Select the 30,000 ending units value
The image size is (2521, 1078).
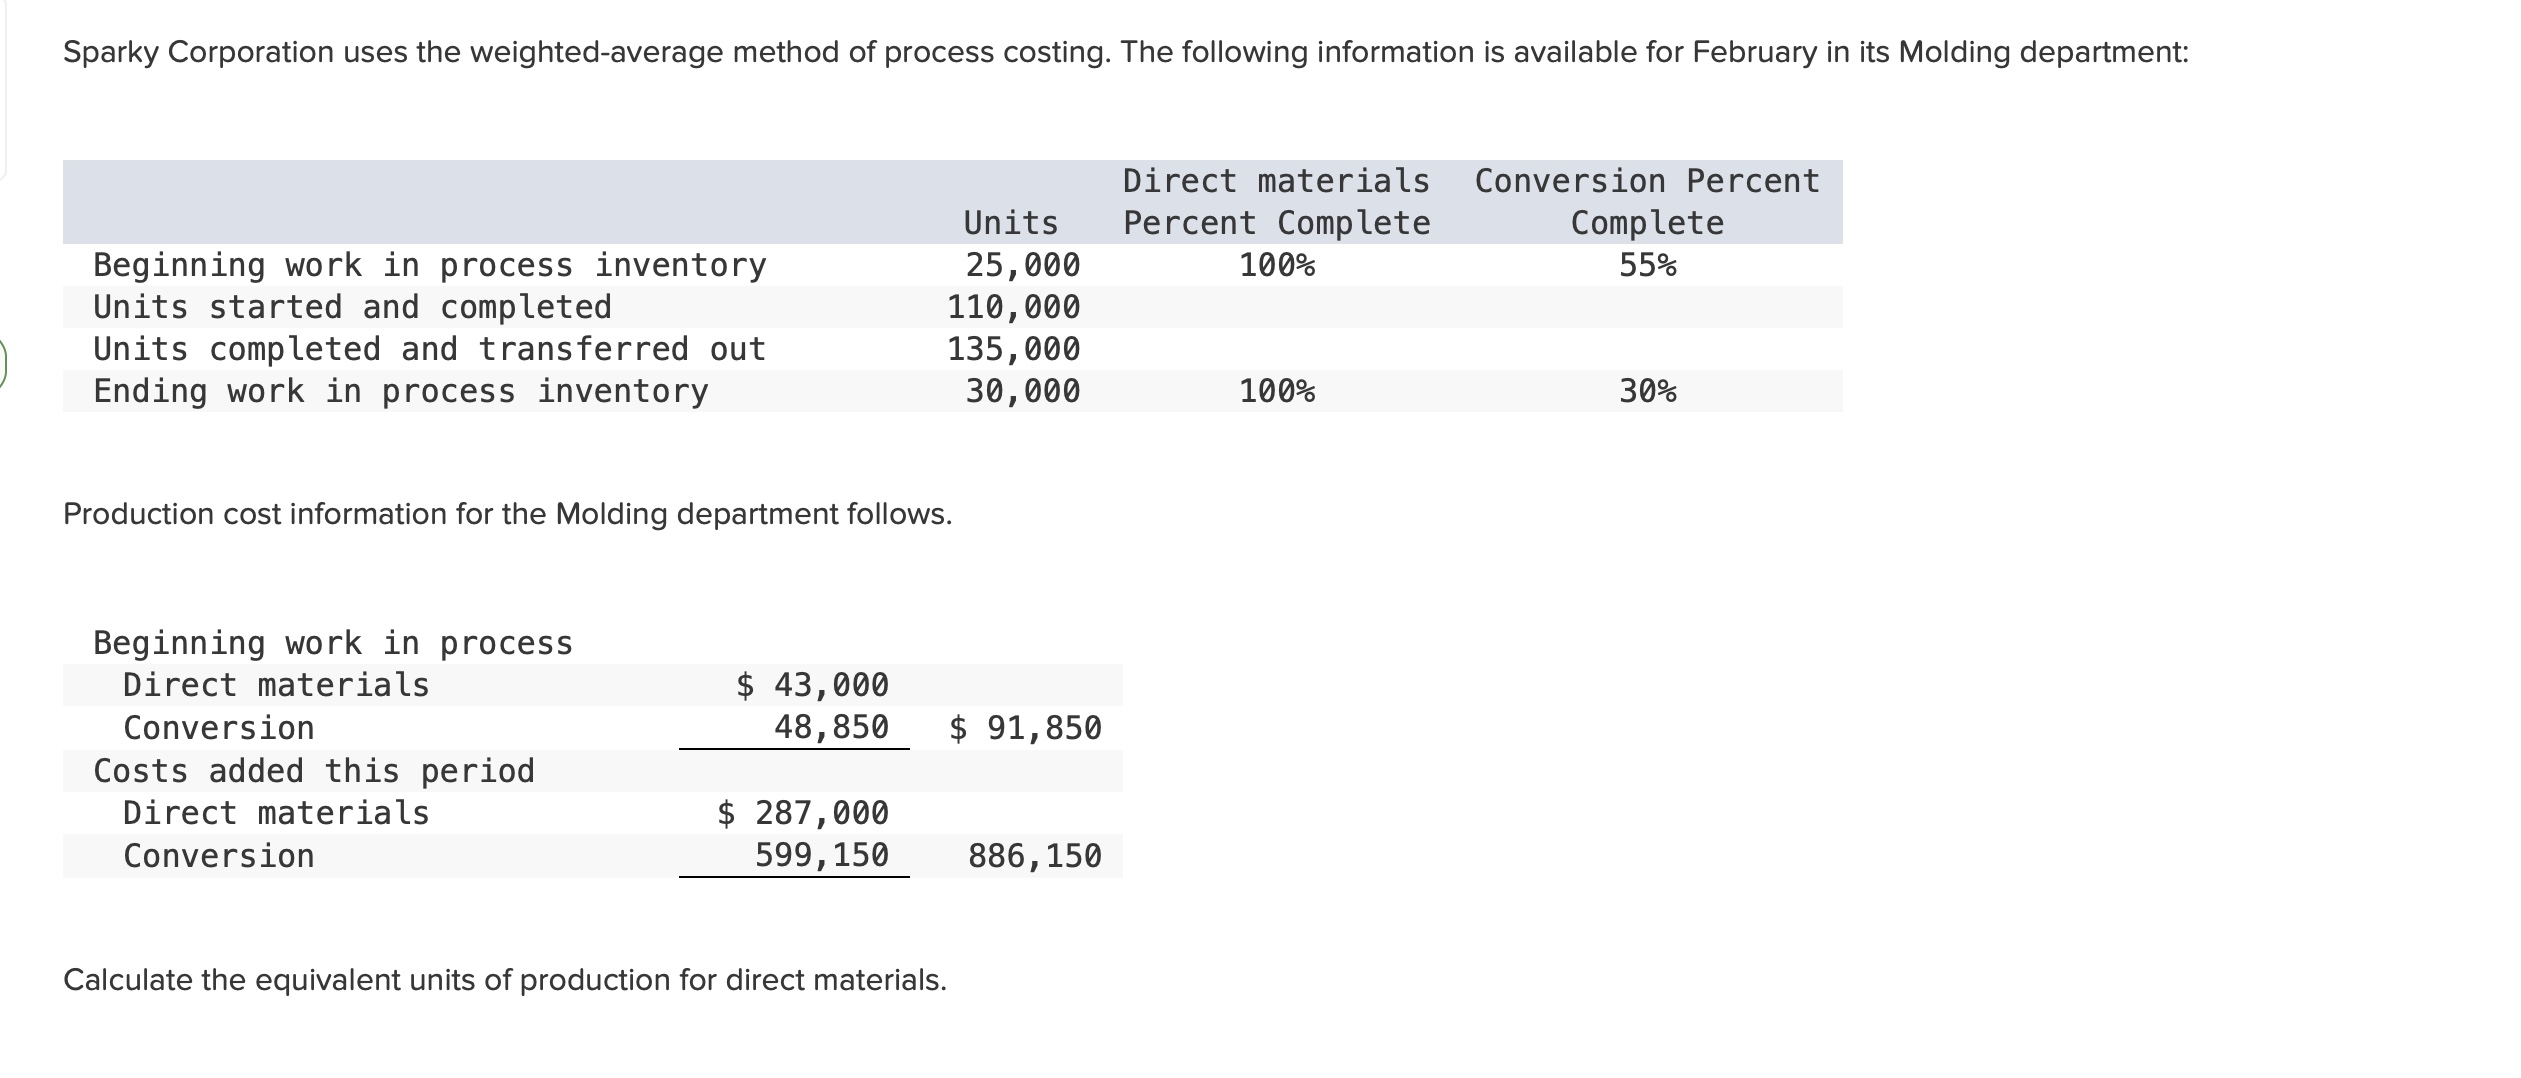tap(1022, 391)
